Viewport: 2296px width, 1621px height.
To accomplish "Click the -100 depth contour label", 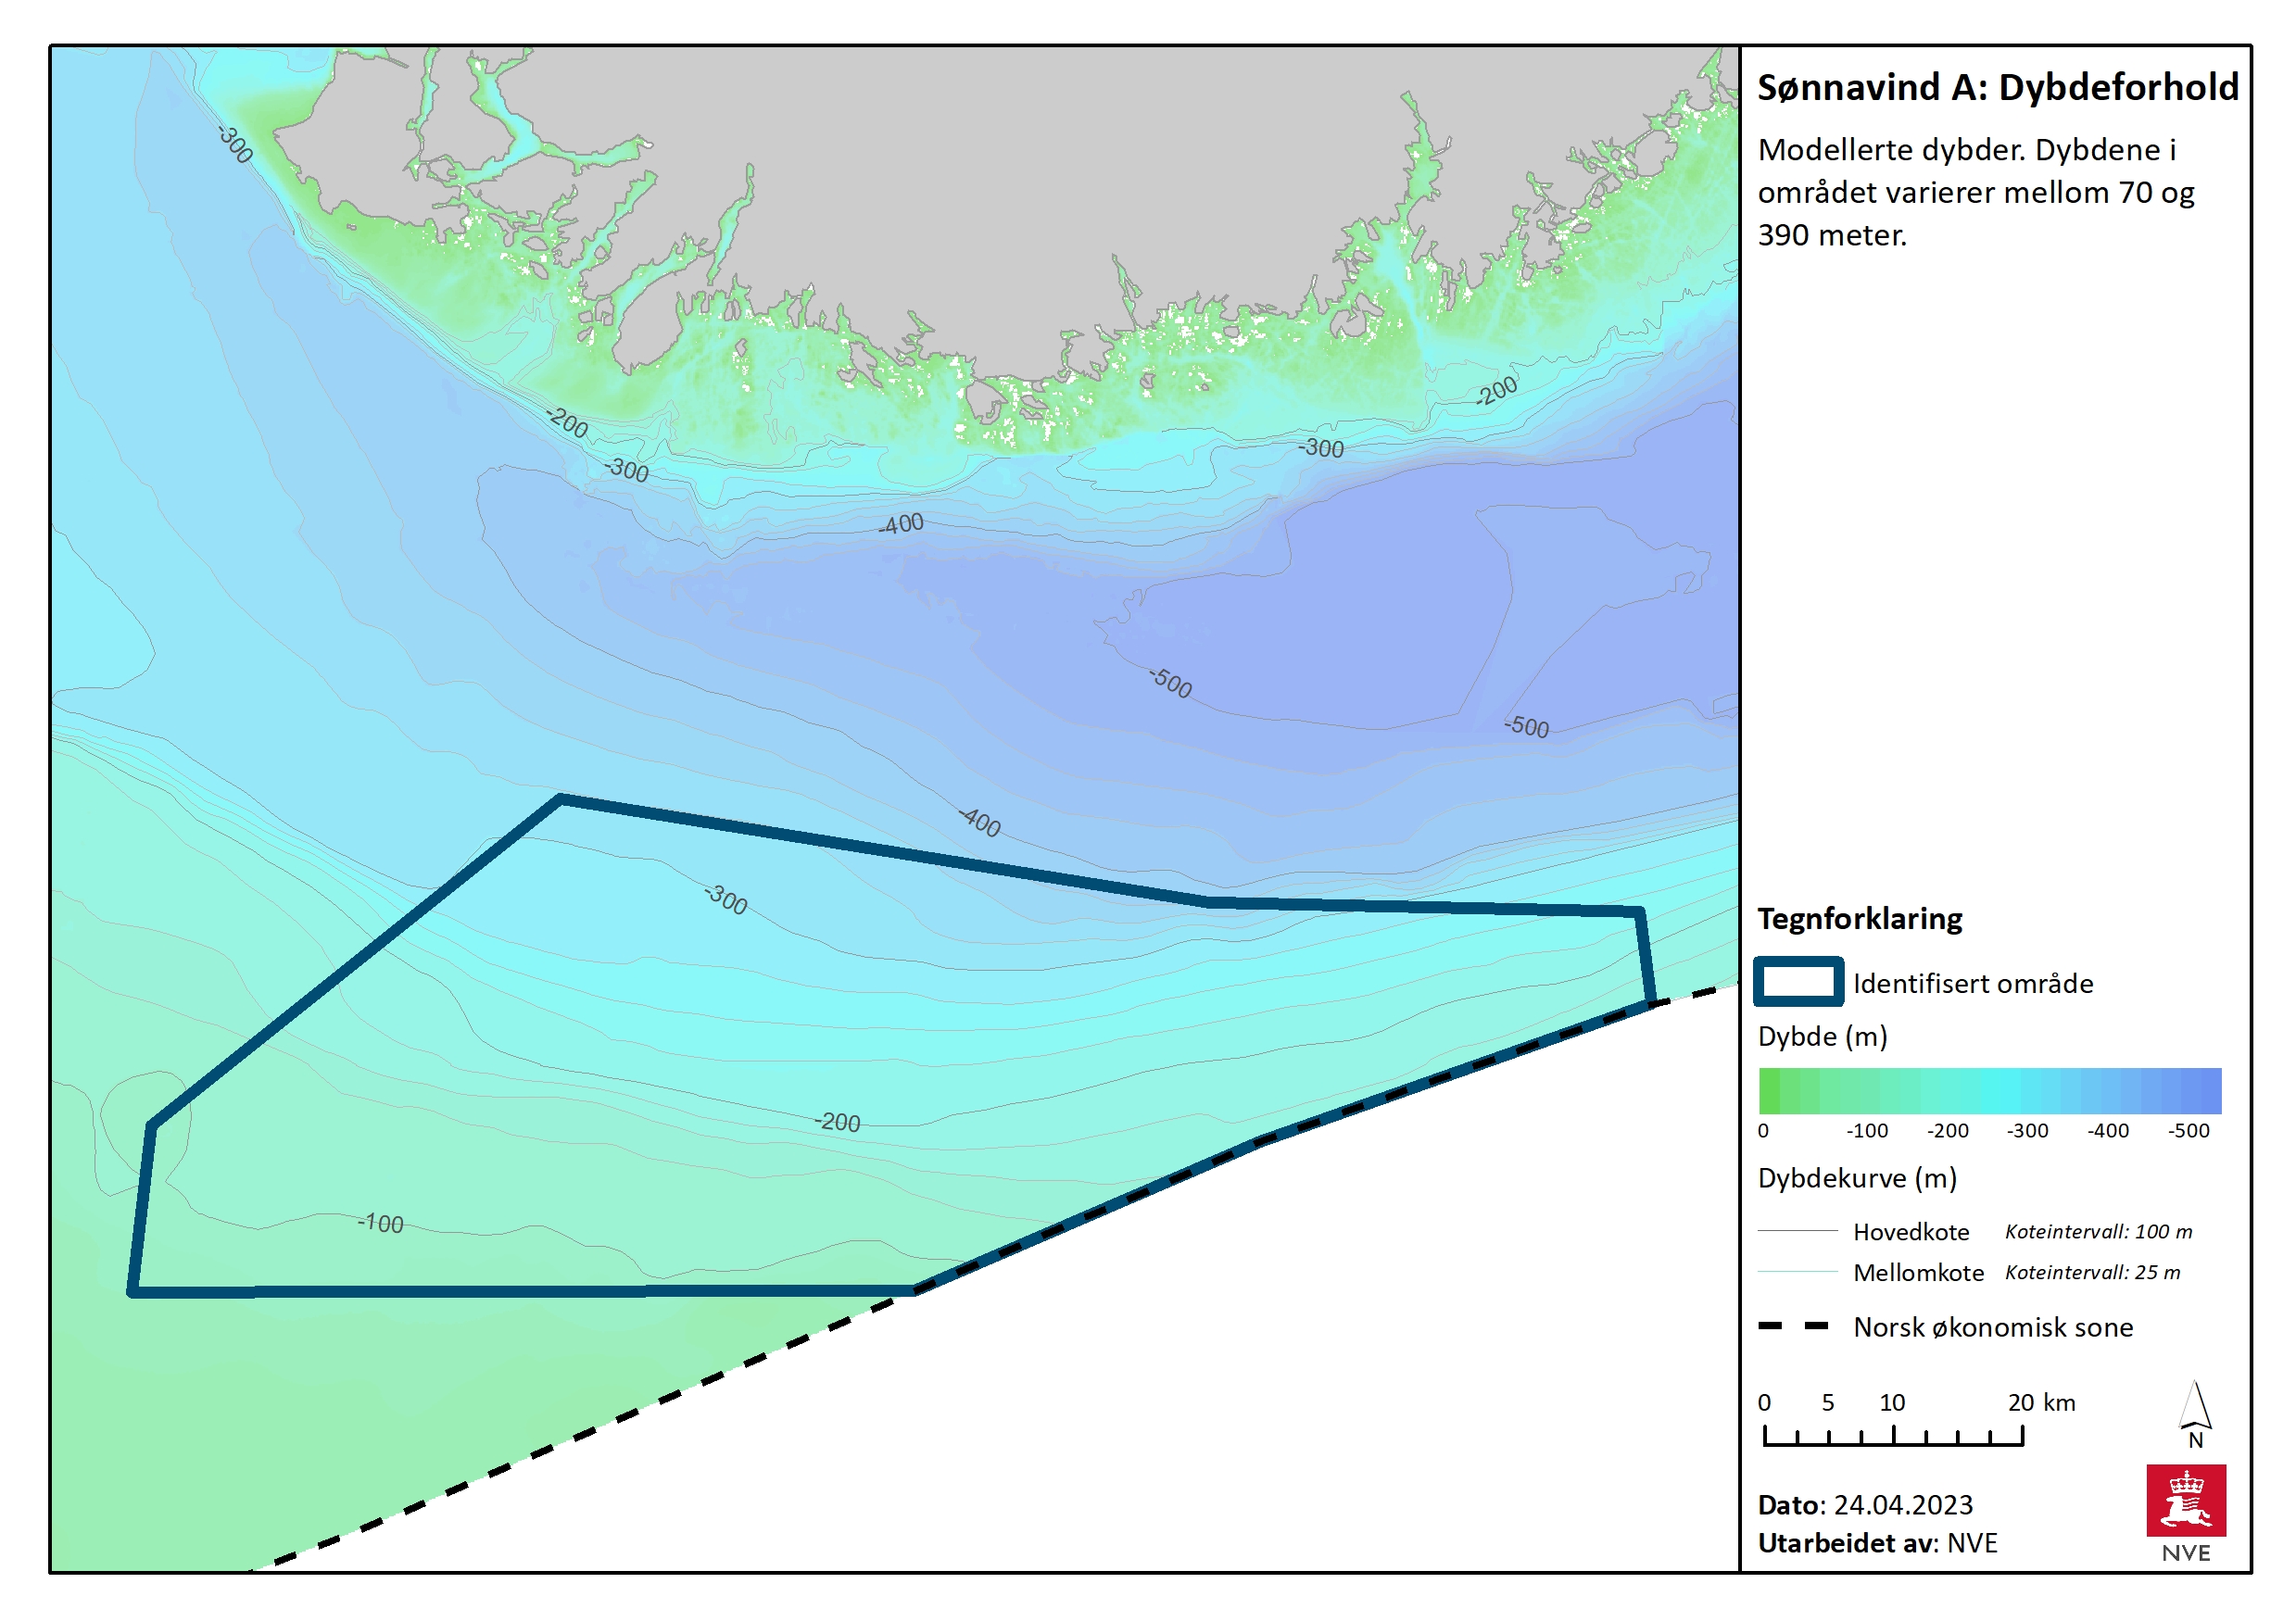I will coord(381,1223).
